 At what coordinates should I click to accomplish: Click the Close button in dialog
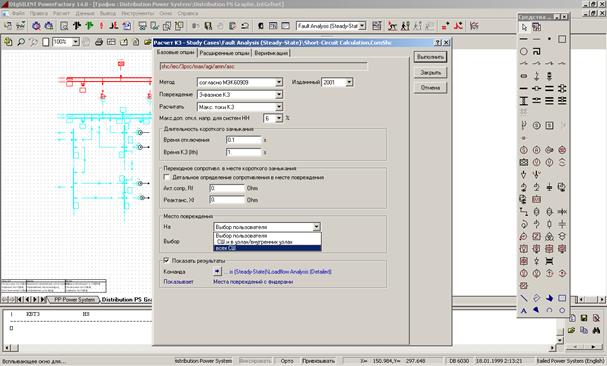point(430,72)
